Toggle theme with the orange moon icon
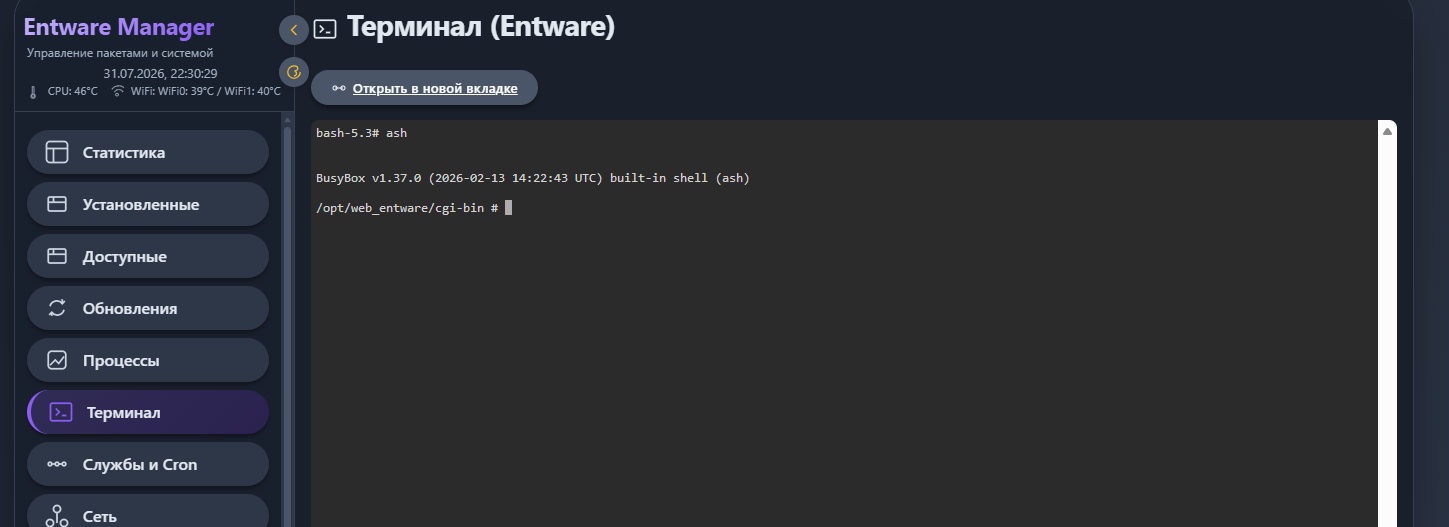This screenshot has height=527, width=1449. 294,72
